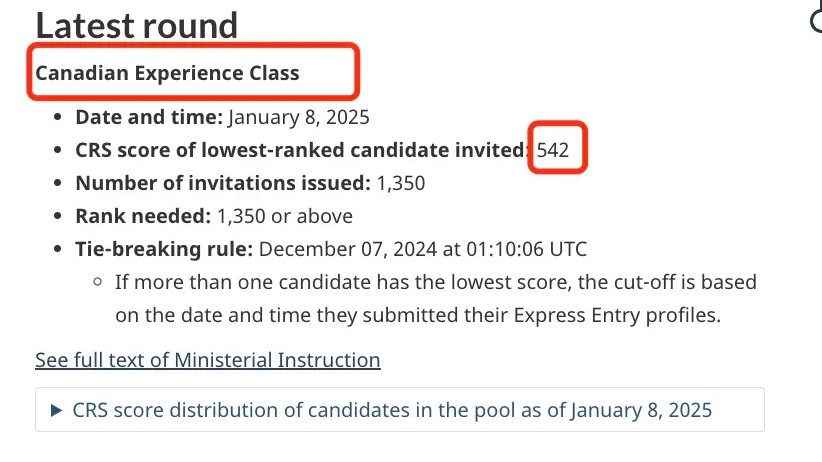Open the CRS score distribution summary text
The width and height of the screenshot is (822, 462).
click(x=393, y=410)
